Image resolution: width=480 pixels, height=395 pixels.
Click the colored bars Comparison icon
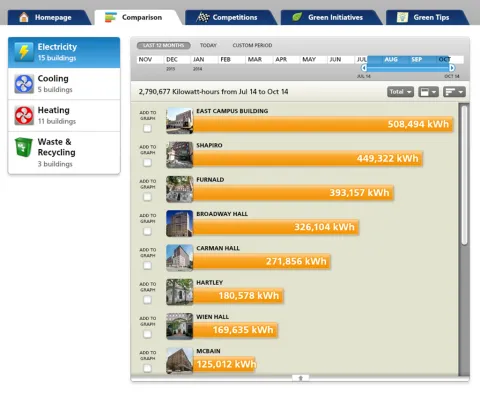[x=111, y=17]
